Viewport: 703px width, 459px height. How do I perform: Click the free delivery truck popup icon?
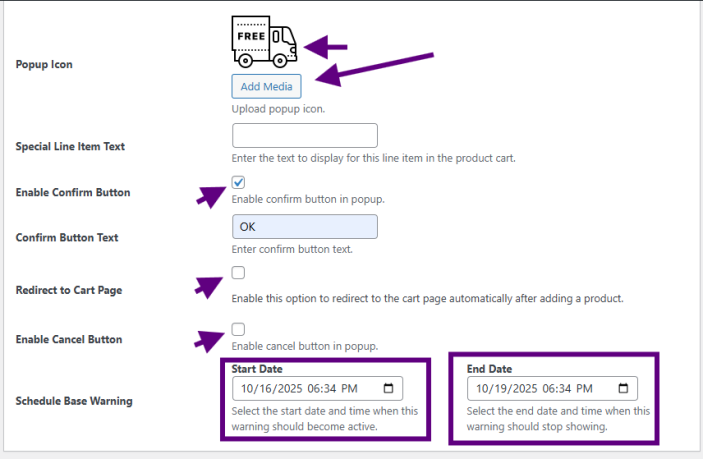[x=264, y=41]
